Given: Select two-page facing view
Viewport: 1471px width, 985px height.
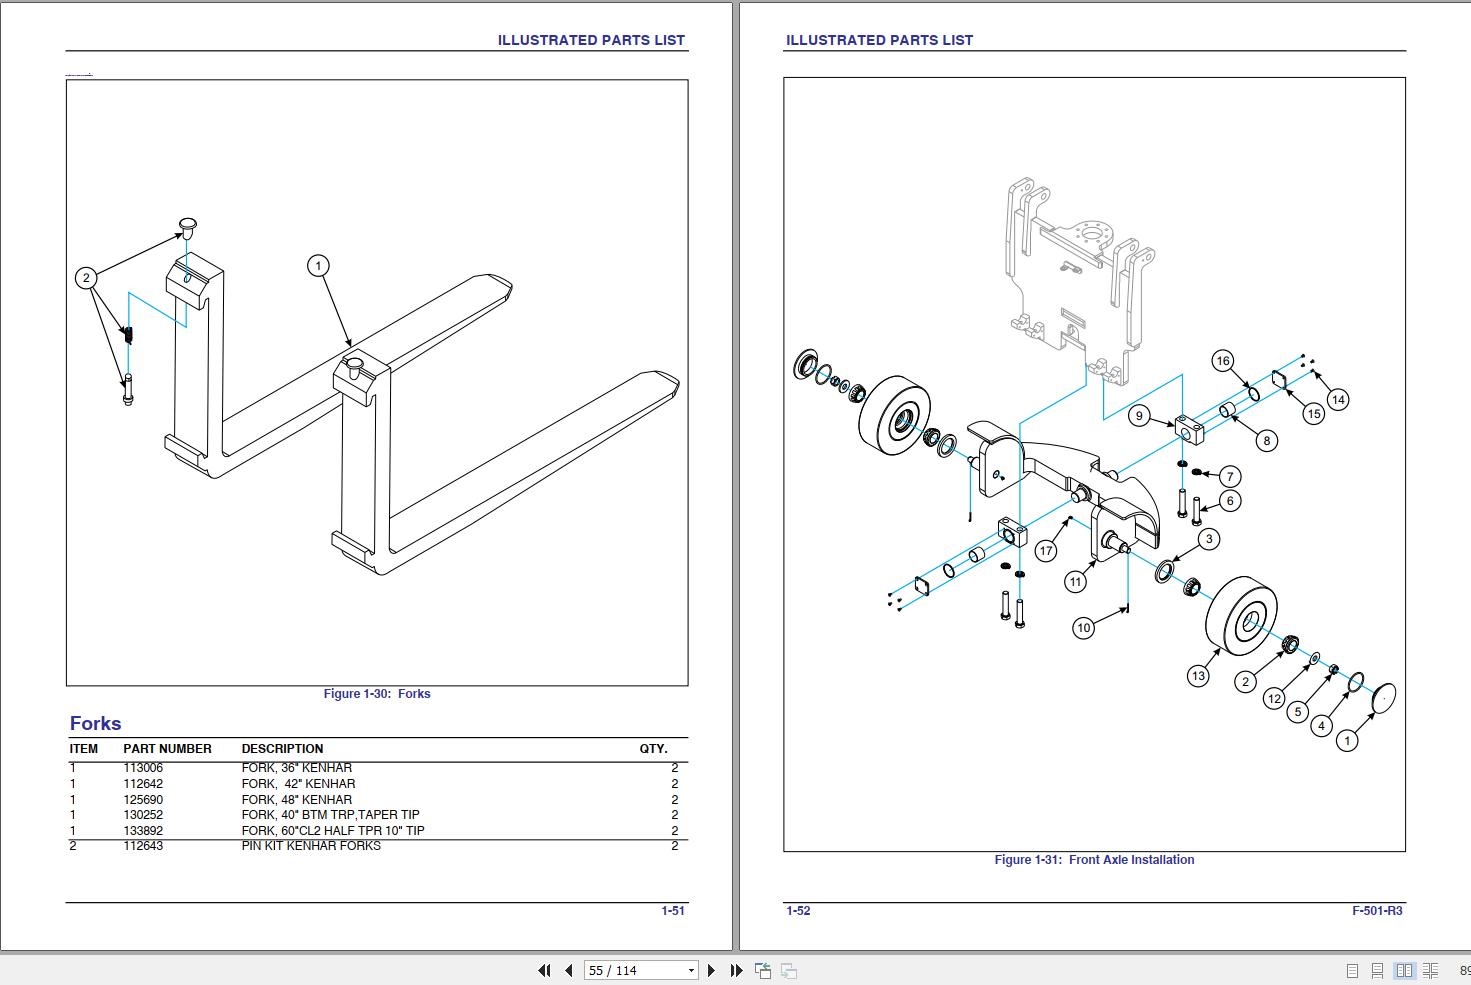Looking at the screenshot, I should tap(1404, 970).
